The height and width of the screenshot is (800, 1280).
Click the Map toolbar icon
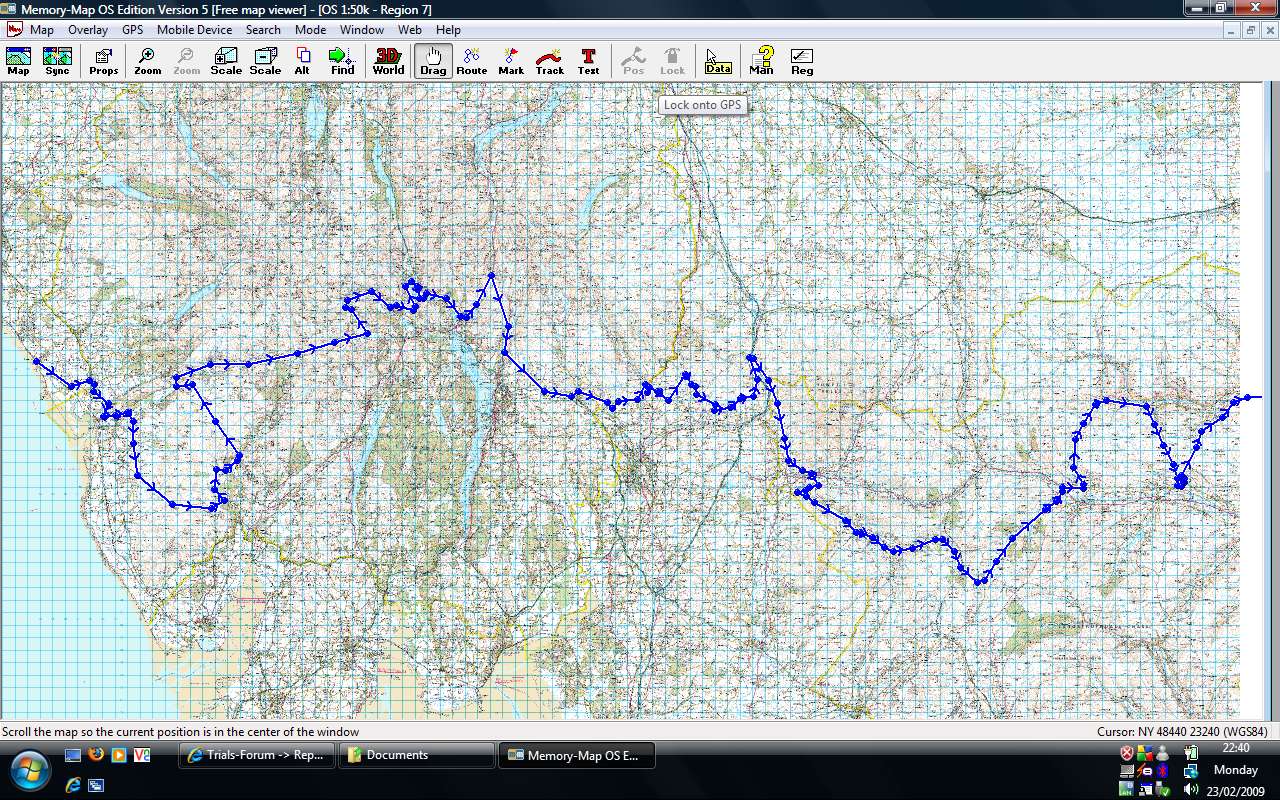click(18, 61)
